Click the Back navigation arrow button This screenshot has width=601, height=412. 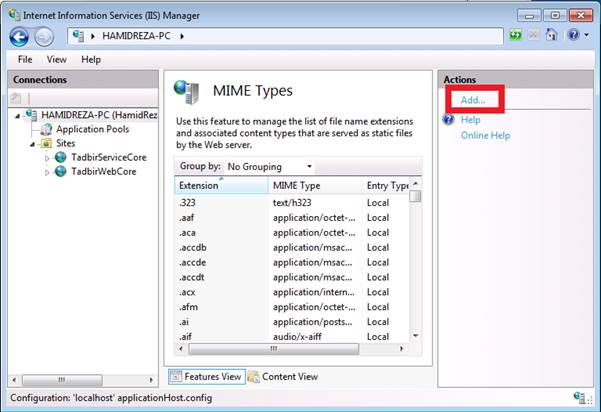[19, 37]
